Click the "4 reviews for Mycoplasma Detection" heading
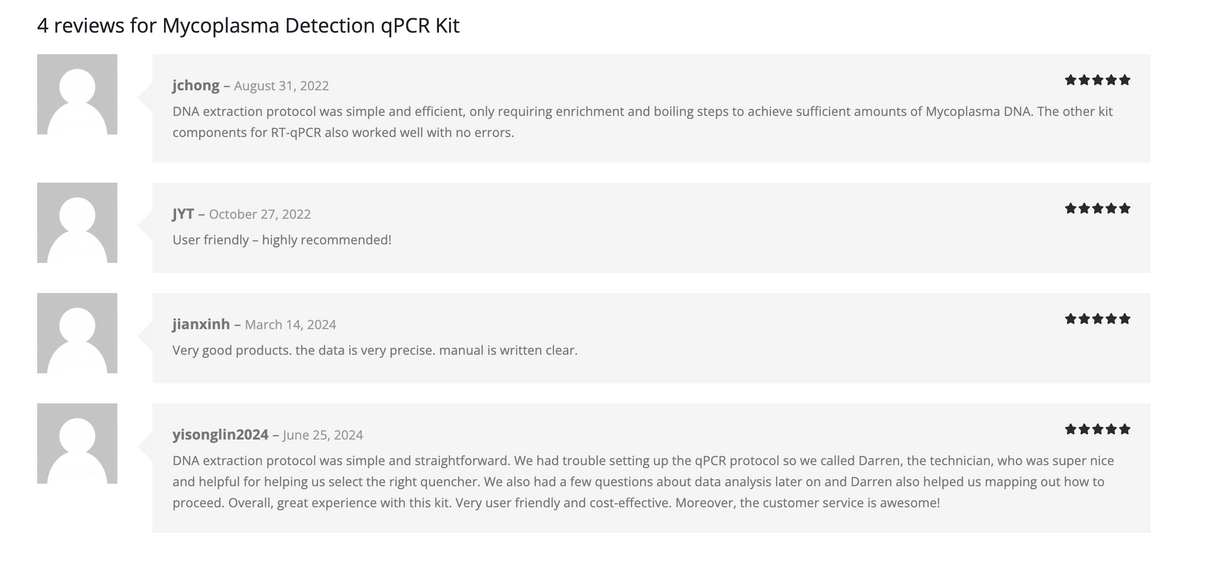 click(x=248, y=25)
